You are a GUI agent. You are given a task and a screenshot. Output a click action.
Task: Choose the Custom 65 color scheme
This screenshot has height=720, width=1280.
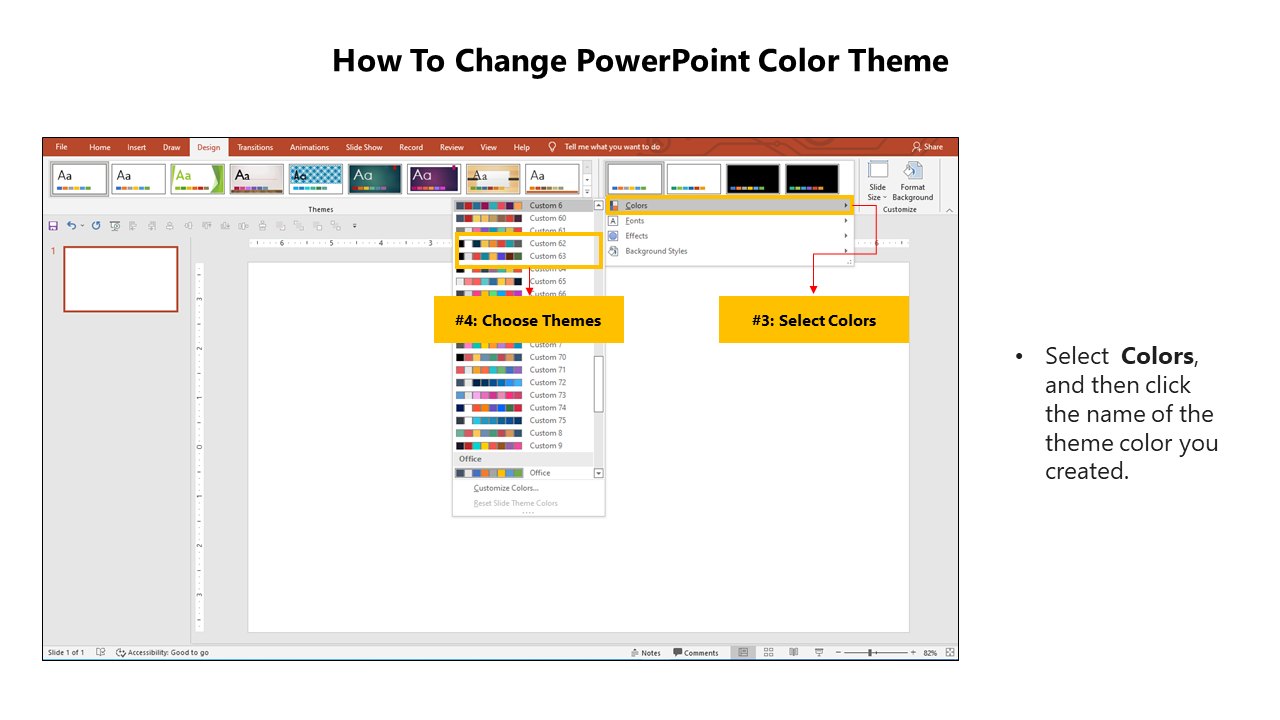(x=523, y=282)
